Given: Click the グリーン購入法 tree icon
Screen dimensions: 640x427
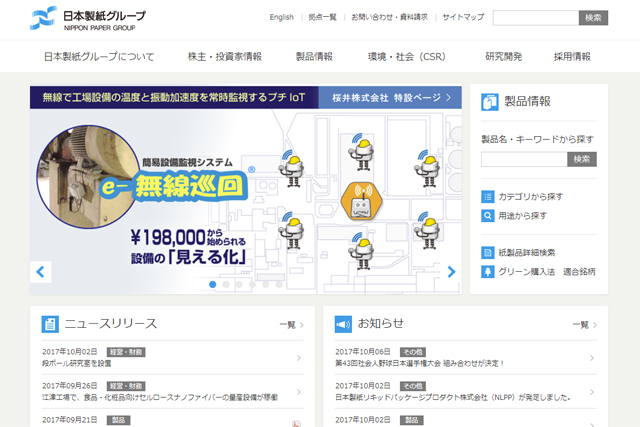Looking at the screenshot, I should [488, 272].
